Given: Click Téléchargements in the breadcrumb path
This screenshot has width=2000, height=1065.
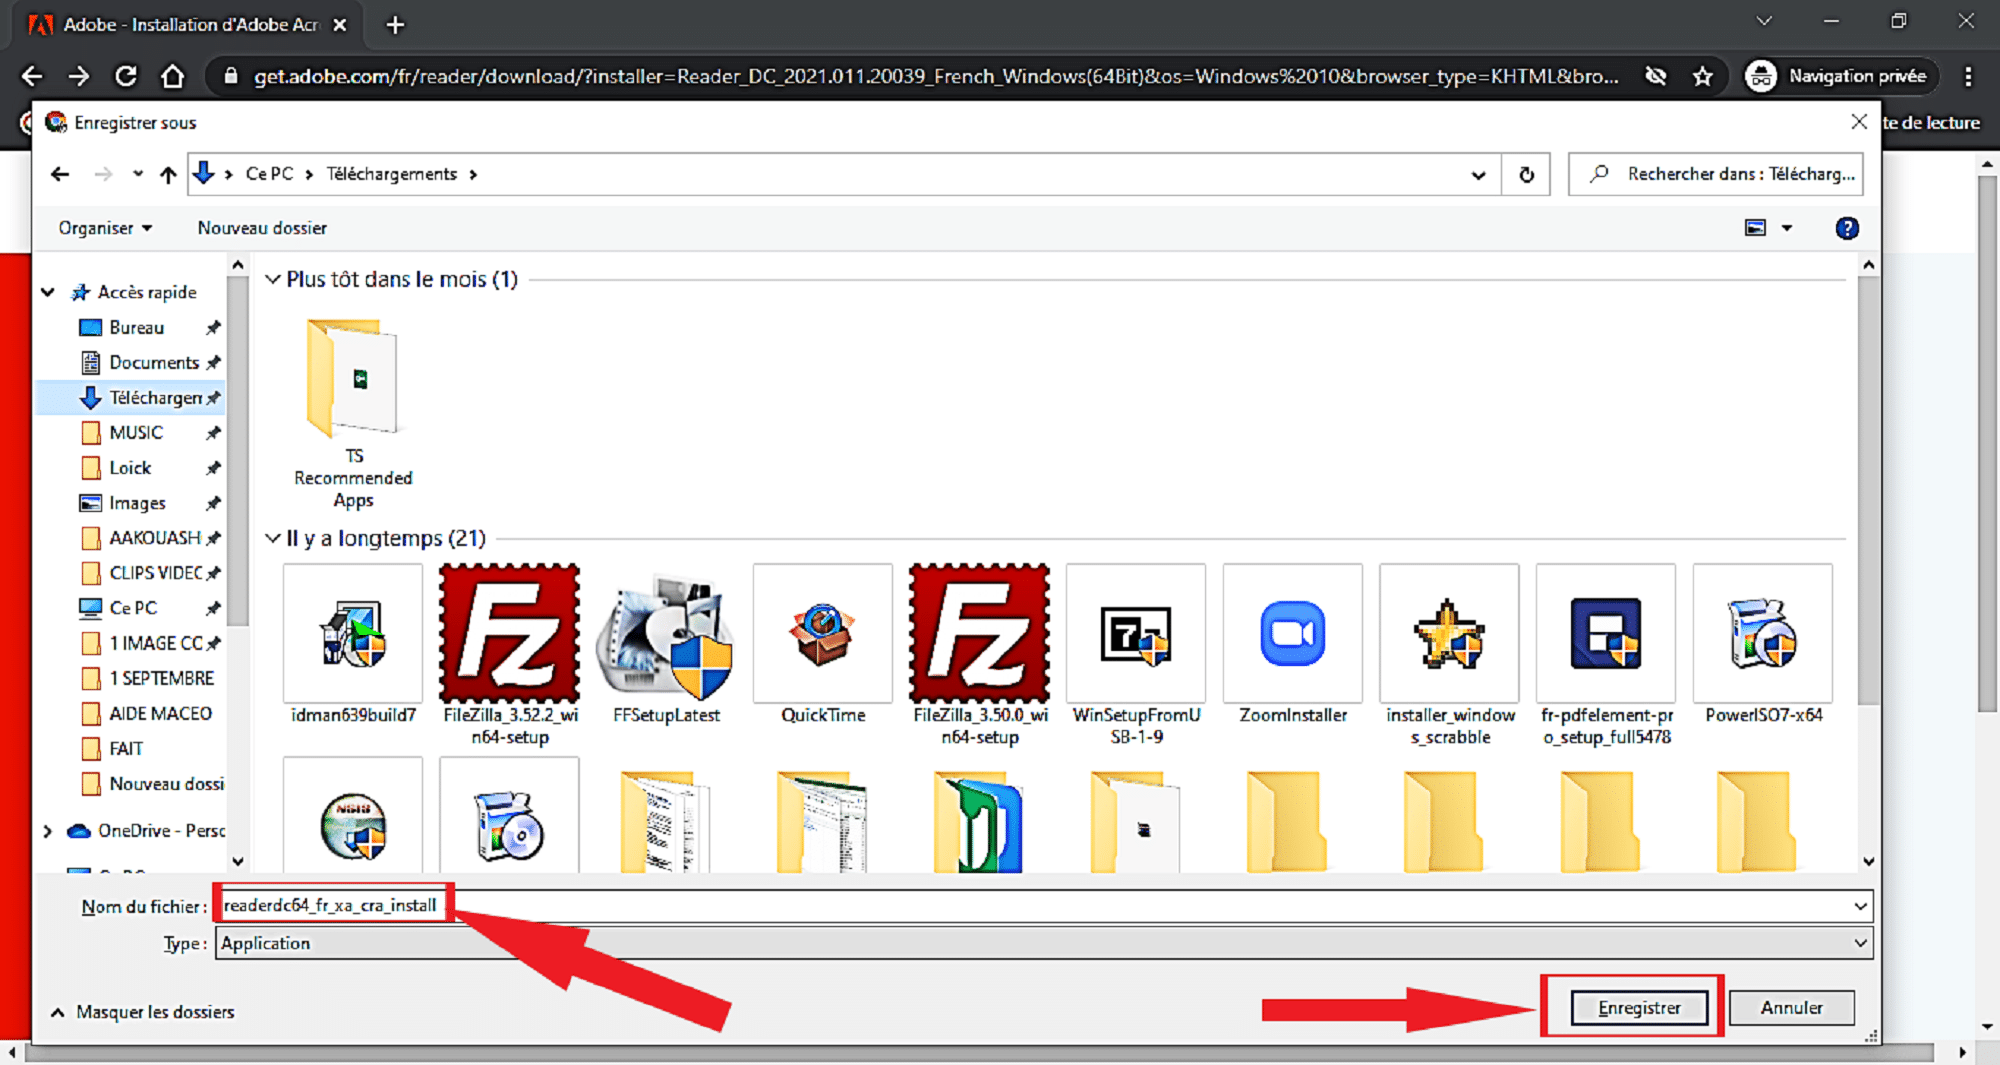Looking at the screenshot, I should 391,174.
